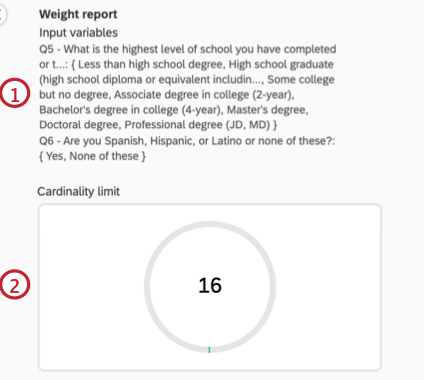Click the Cardinality limit label
Screen dimensions: 425x380
coord(78,191)
